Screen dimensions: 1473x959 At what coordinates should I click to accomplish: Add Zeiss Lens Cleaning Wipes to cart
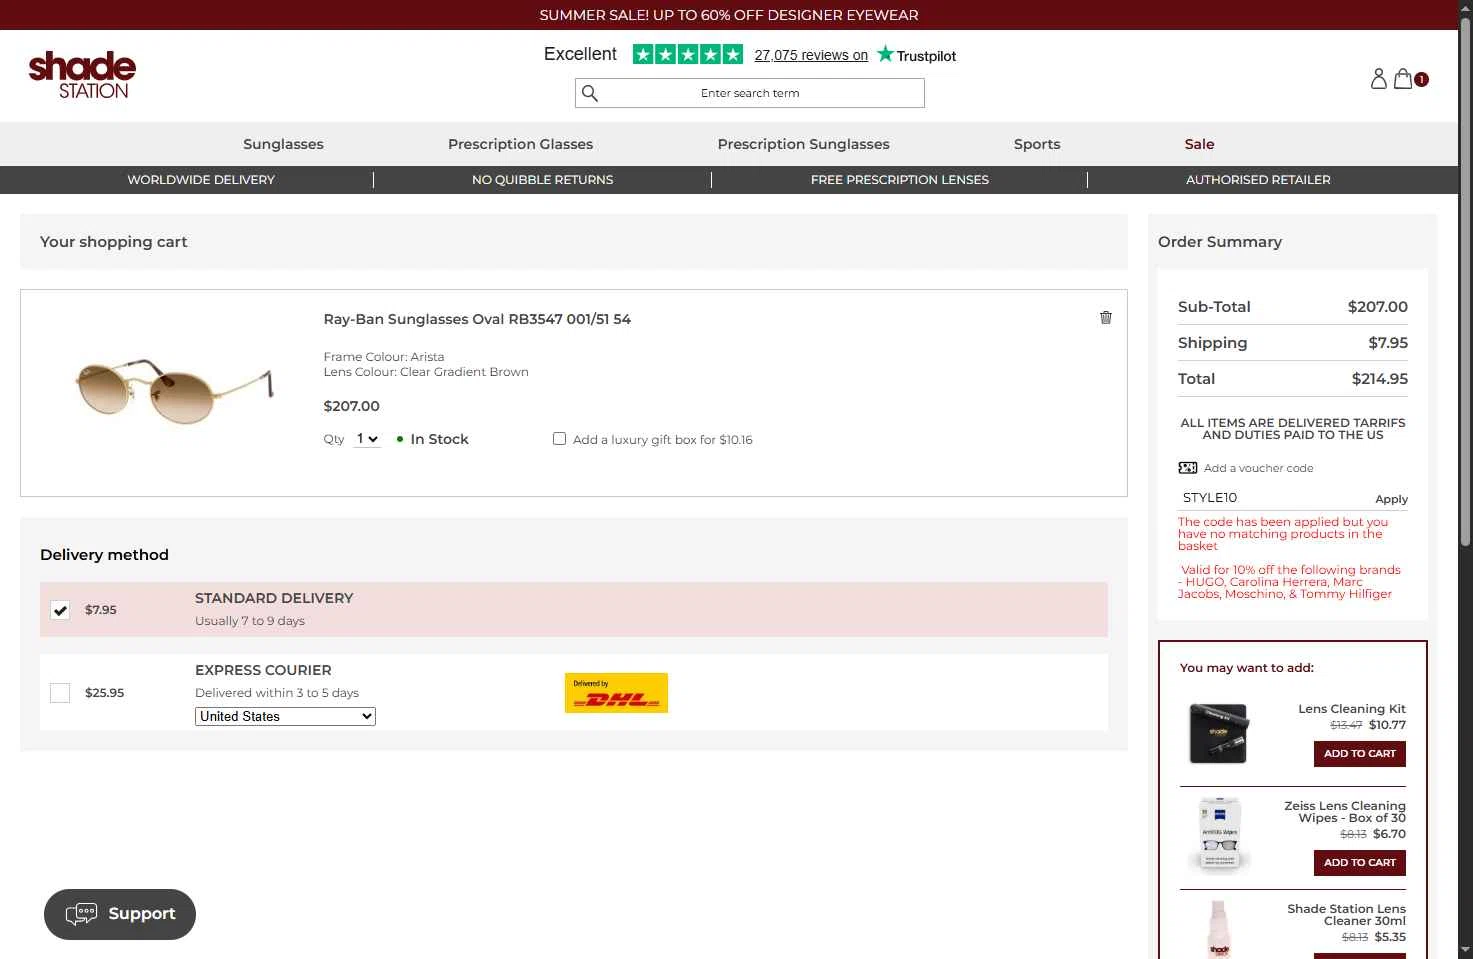click(x=1359, y=863)
